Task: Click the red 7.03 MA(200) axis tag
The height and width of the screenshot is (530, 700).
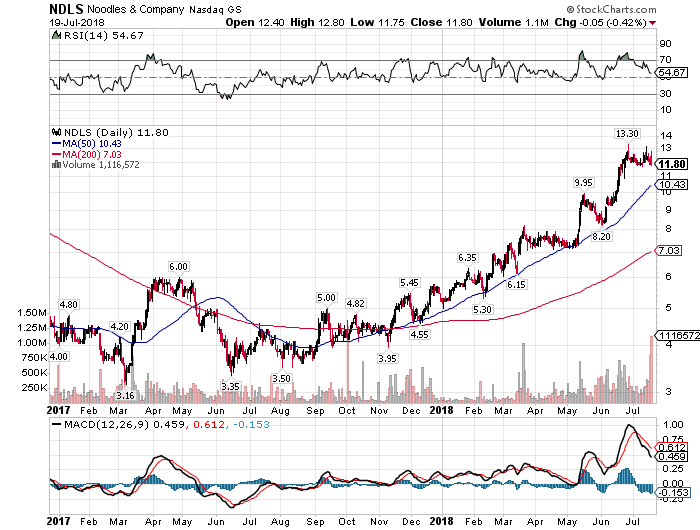Action: pyautogui.click(x=669, y=250)
